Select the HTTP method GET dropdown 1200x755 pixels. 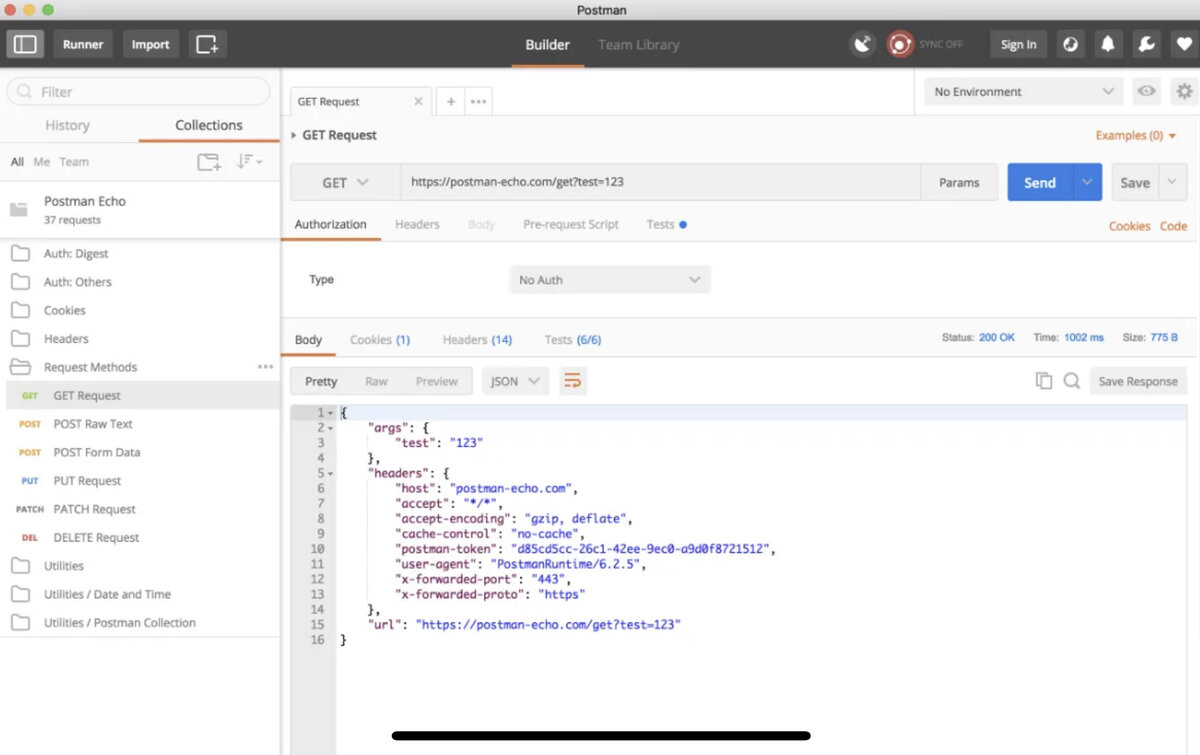point(345,183)
